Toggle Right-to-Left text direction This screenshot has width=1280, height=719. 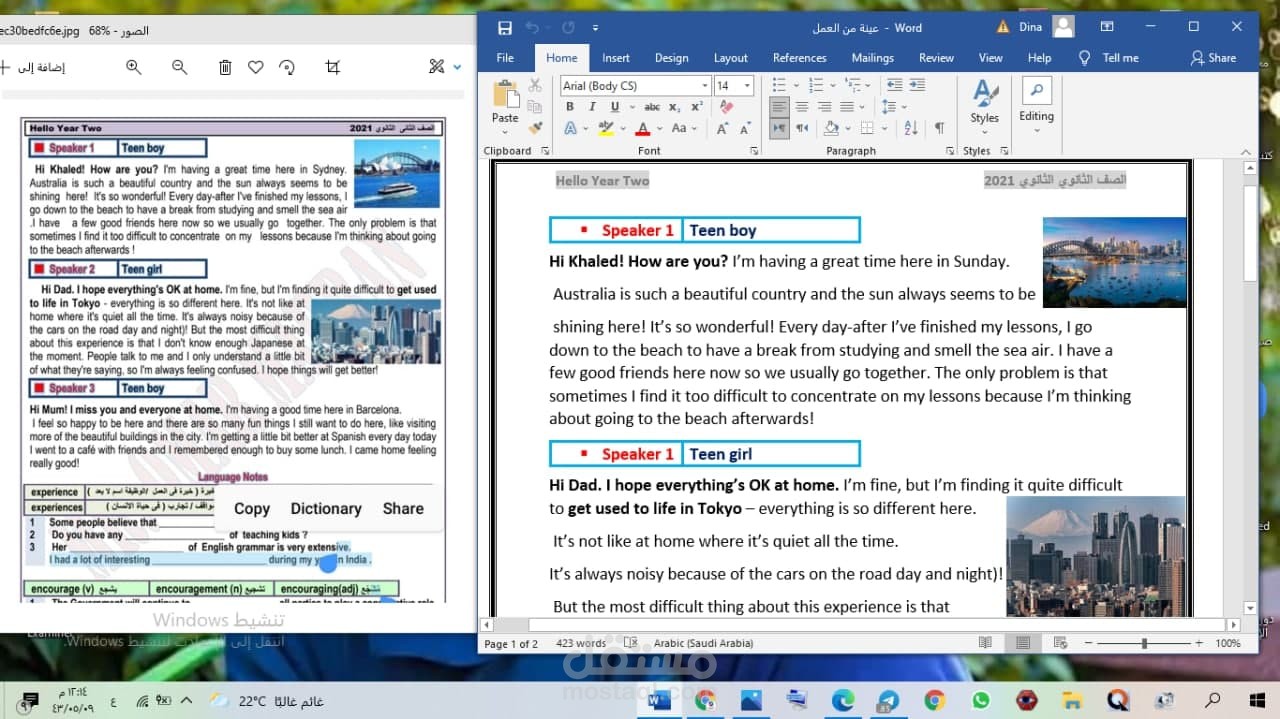point(802,128)
